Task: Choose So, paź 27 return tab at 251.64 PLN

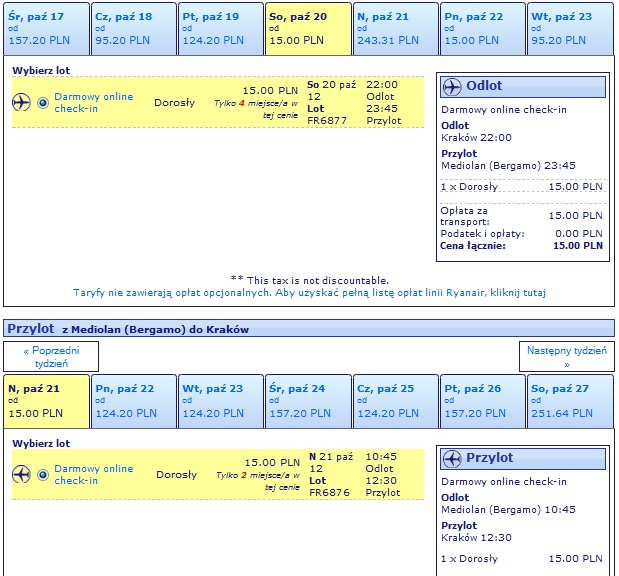Action: pyautogui.click(x=570, y=401)
